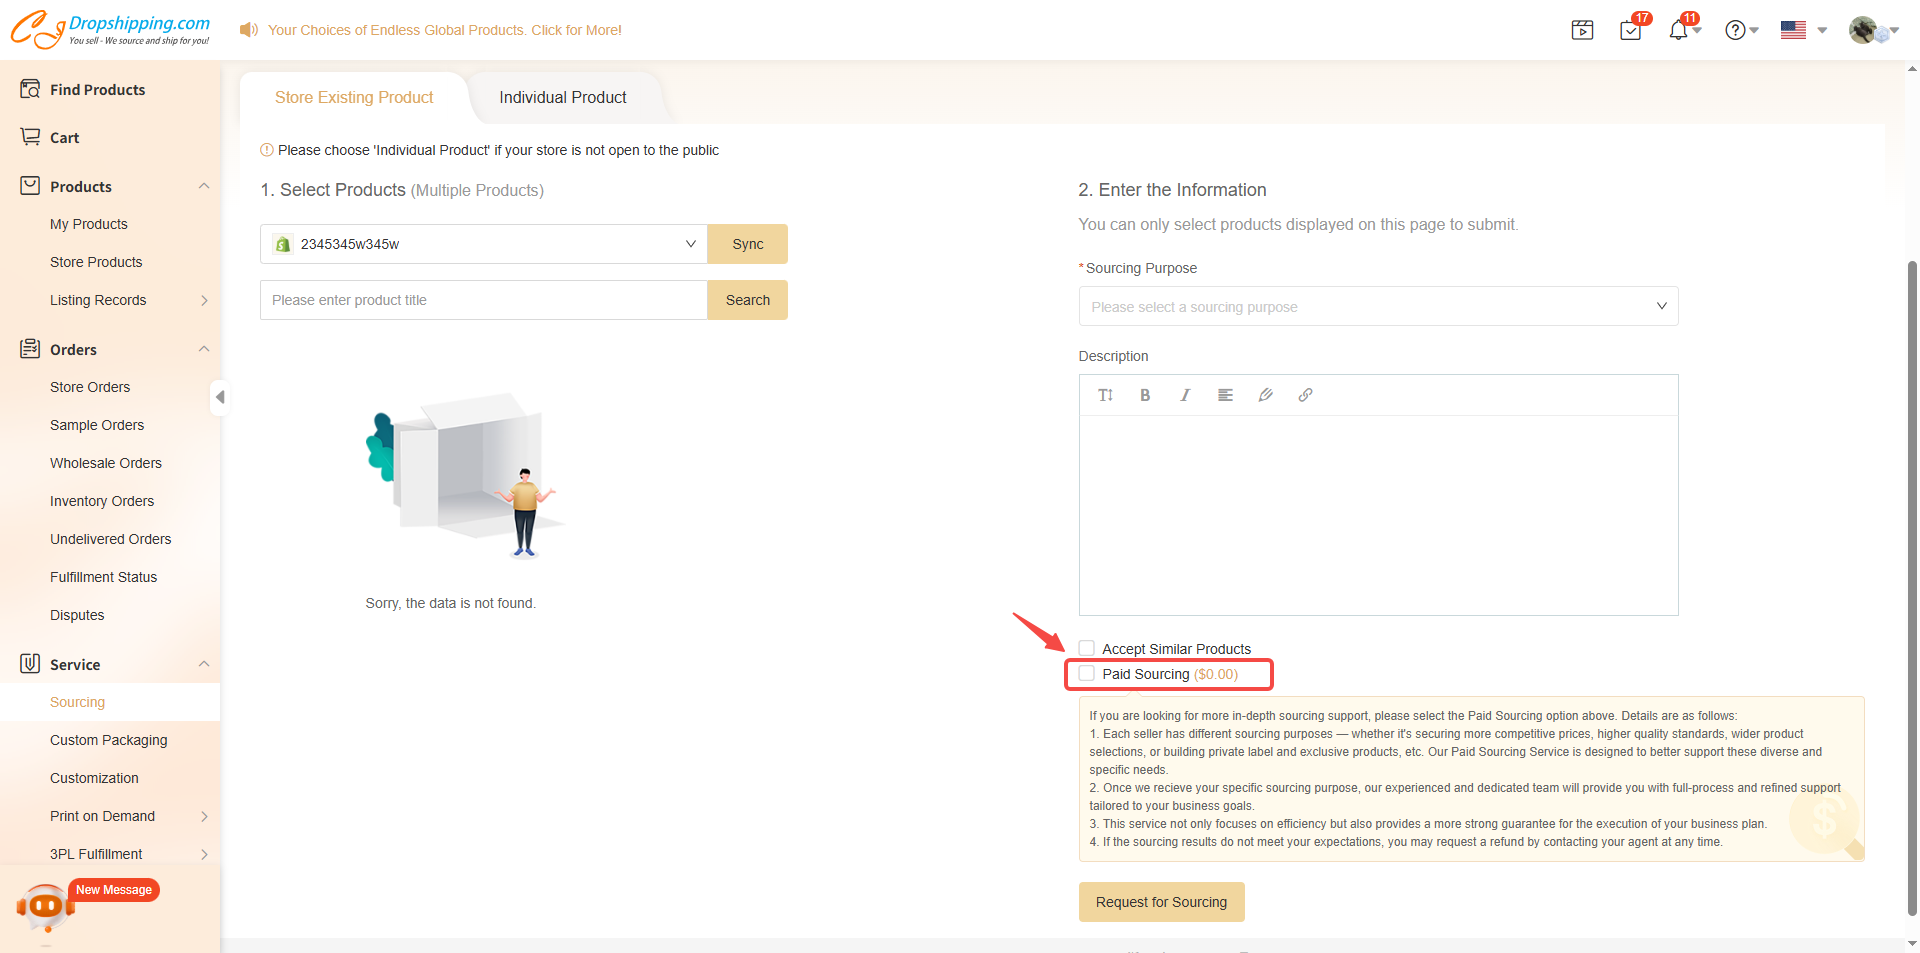Open My Products in sidebar
This screenshot has width=1920, height=953.
(89, 224)
